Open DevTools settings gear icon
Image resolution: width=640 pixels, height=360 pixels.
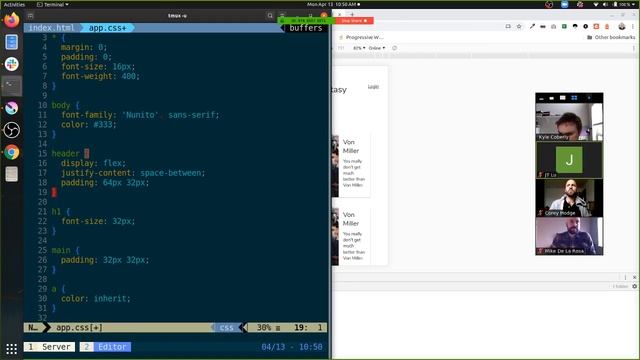pyautogui.click(x=634, y=286)
